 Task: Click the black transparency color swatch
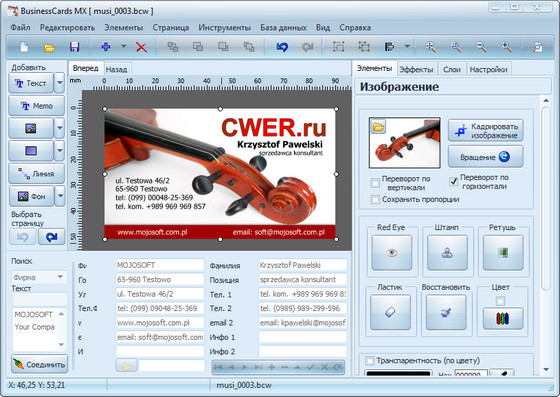point(398,373)
